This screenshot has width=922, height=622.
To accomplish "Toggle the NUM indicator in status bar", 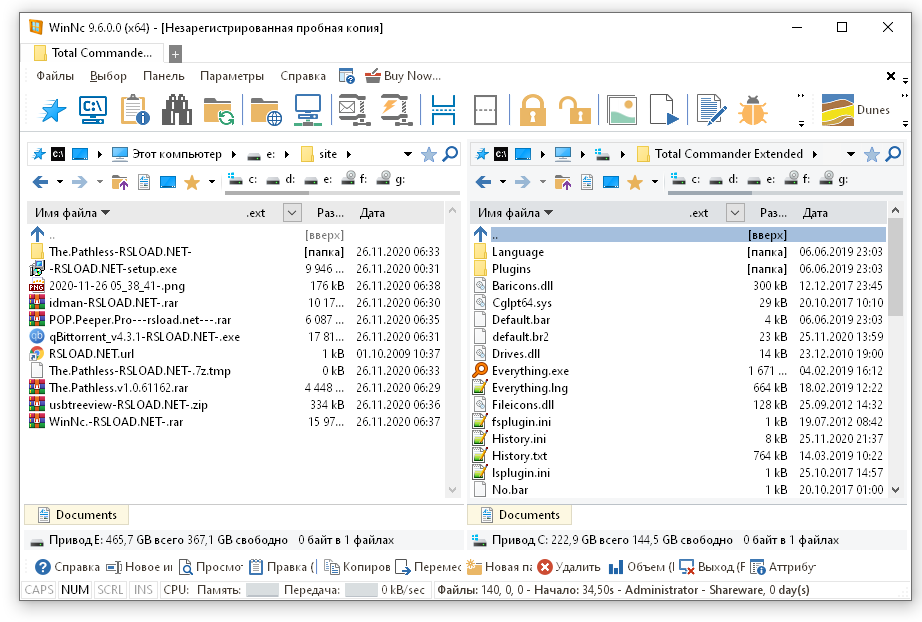I will point(75,590).
